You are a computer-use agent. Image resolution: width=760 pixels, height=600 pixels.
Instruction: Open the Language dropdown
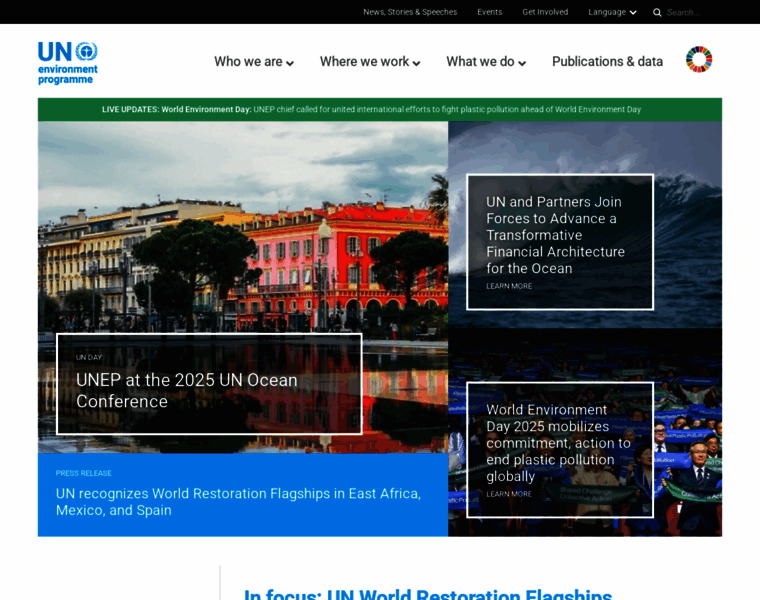[612, 12]
